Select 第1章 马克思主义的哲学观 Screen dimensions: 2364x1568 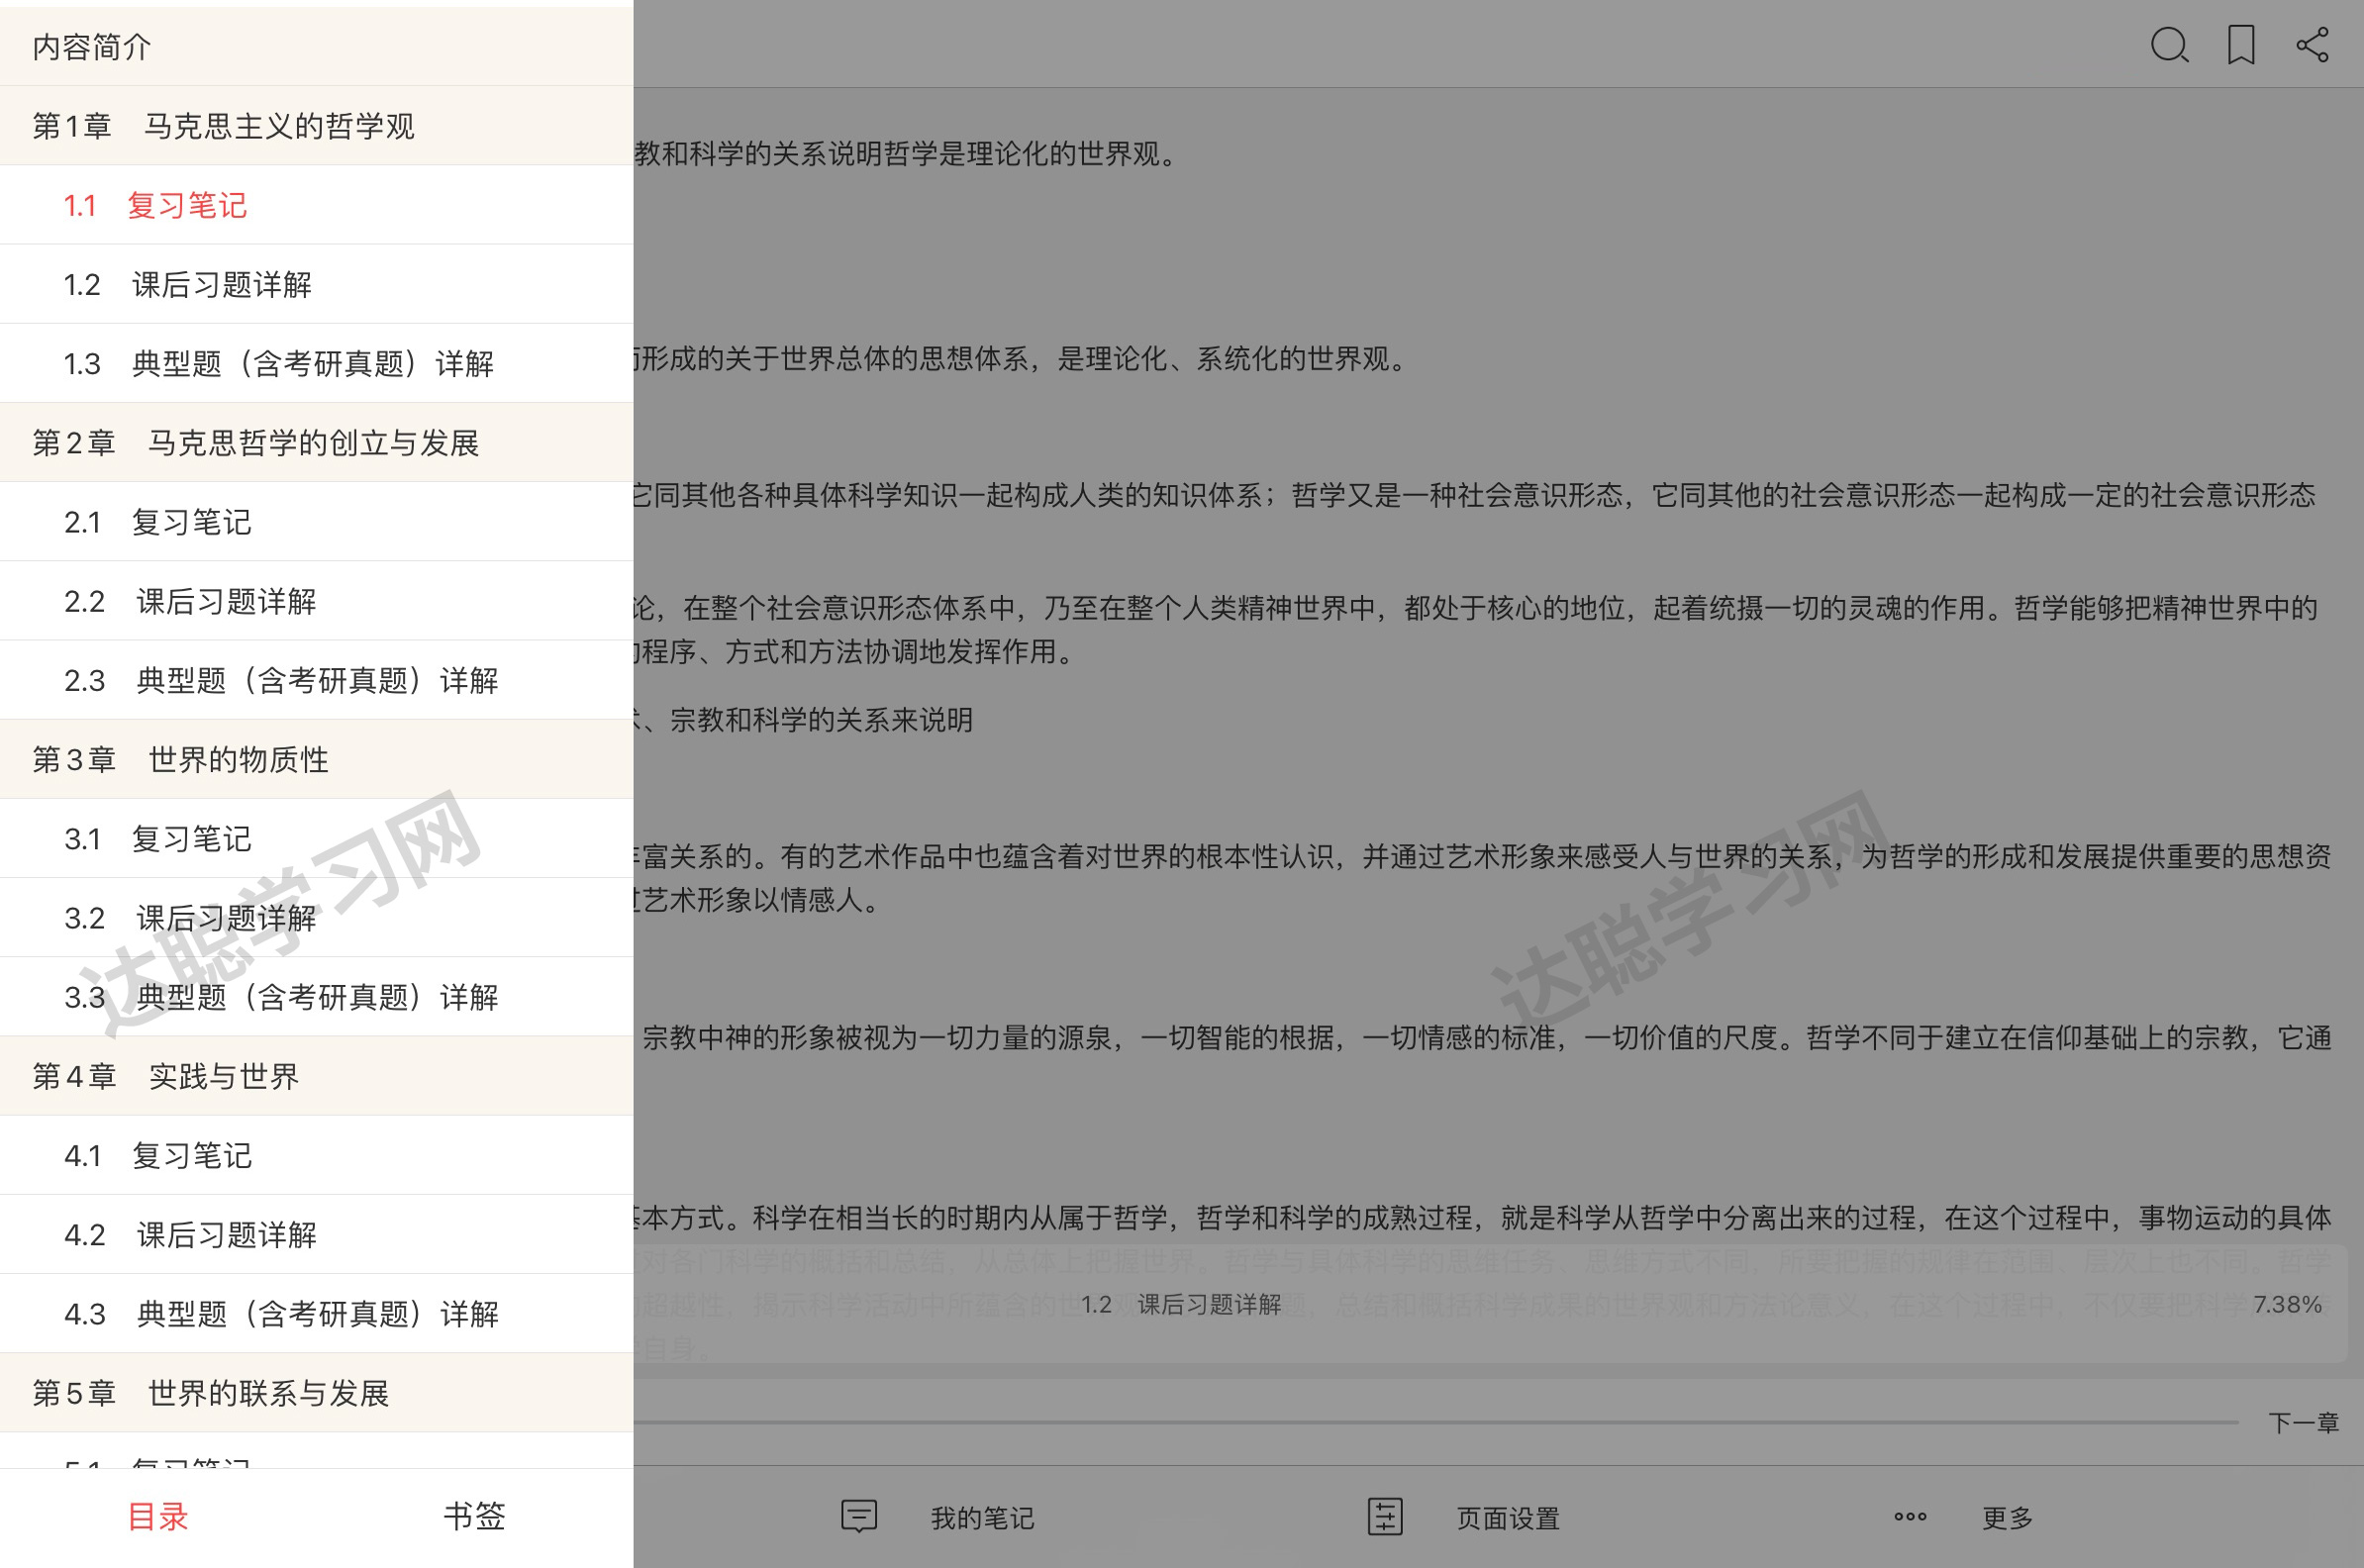pyautogui.click(x=316, y=125)
